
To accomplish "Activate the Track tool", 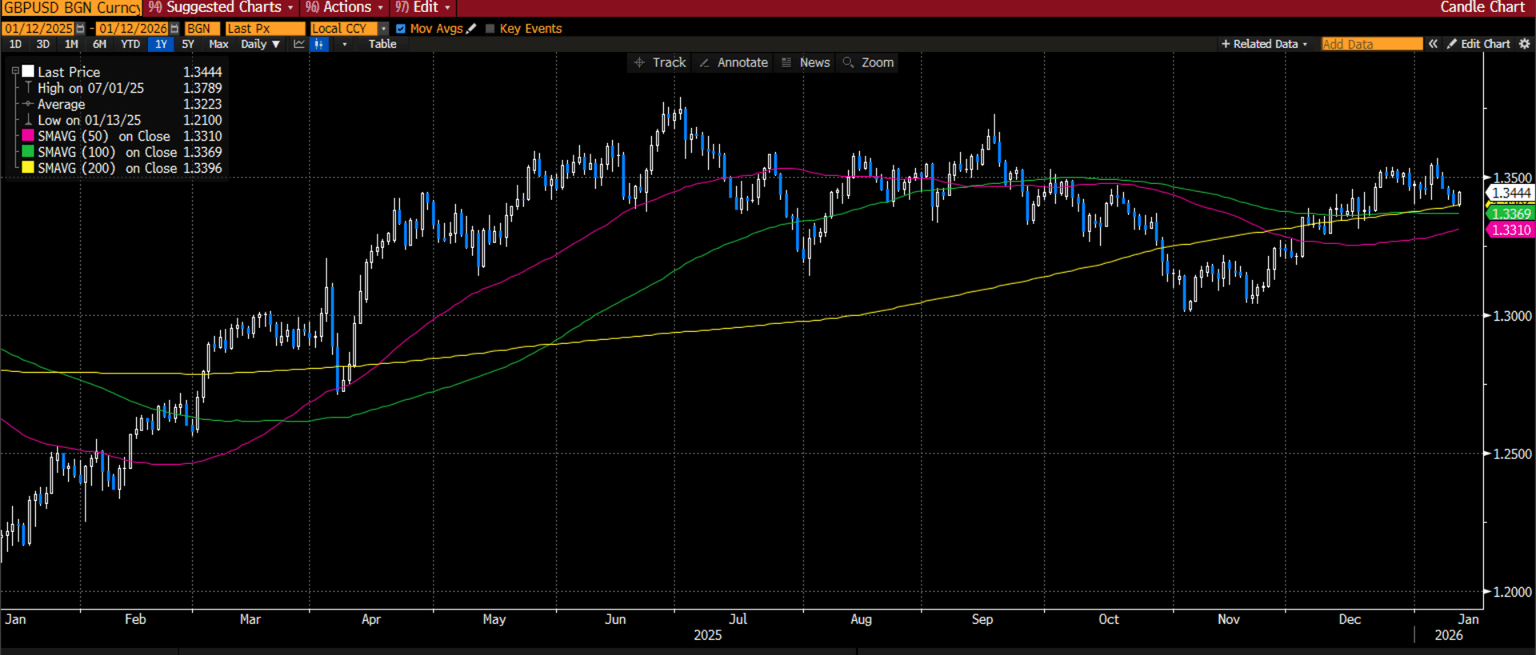I will 659,62.
